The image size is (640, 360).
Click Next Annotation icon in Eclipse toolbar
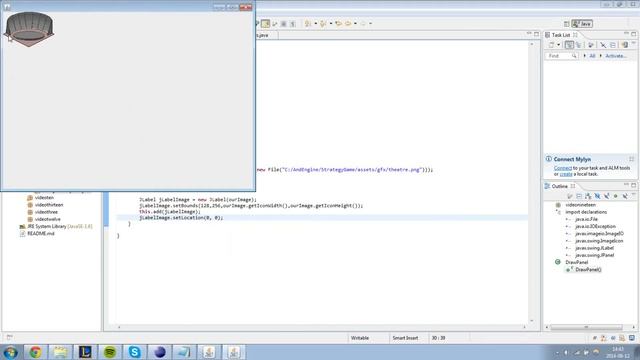pos(308,24)
